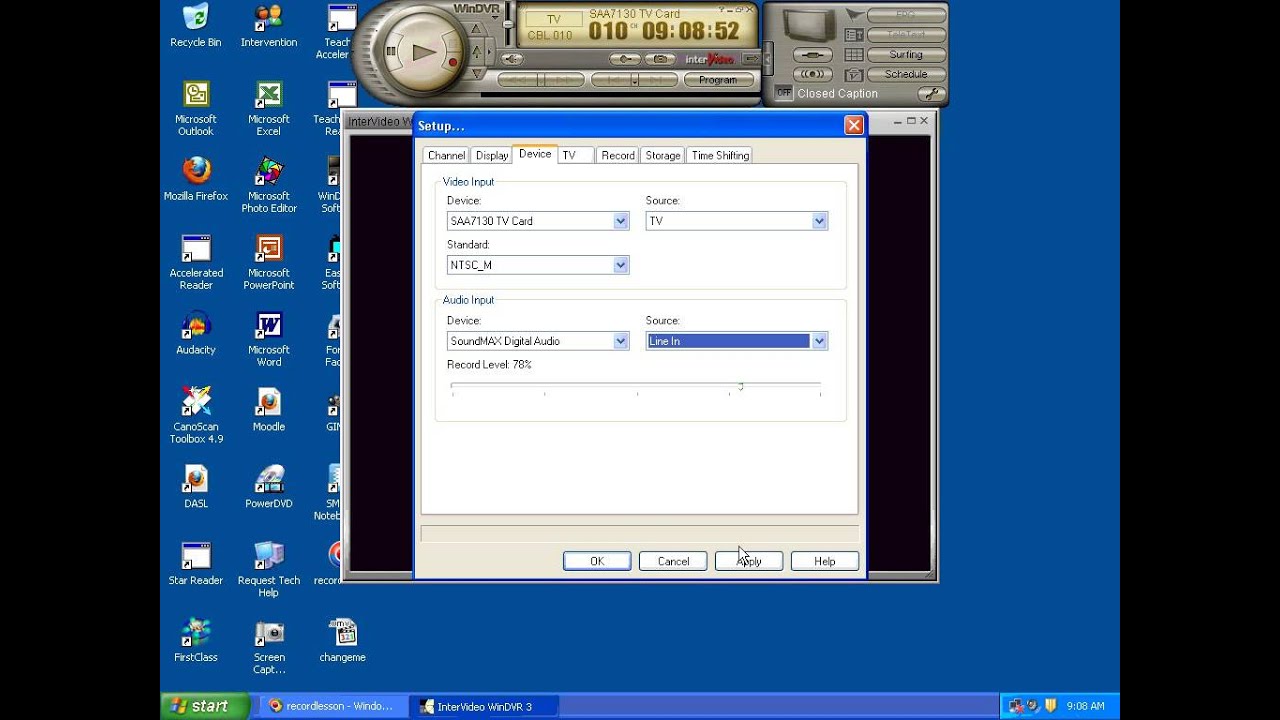This screenshot has width=1280, height=720.
Task: Switch to the Record tab
Action: (618, 155)
